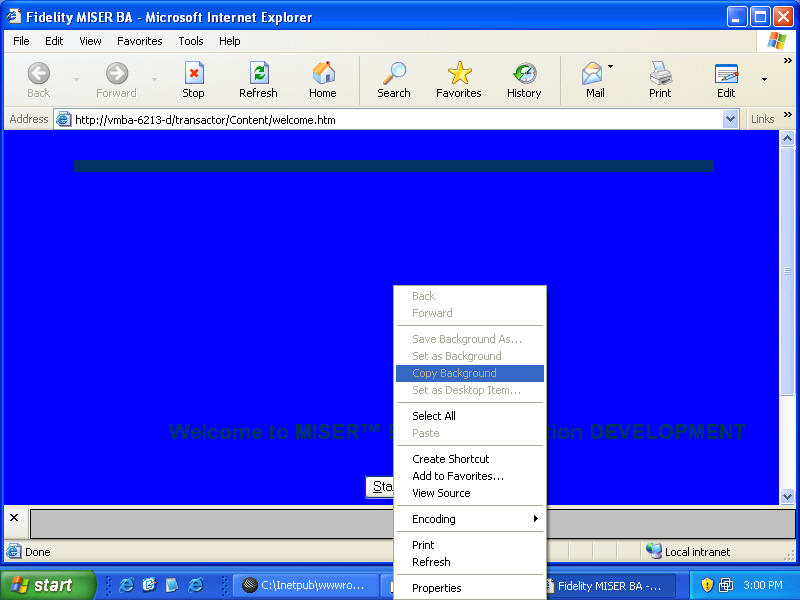
Task: Choose Select All in the context menu
Action: (470, 416)
